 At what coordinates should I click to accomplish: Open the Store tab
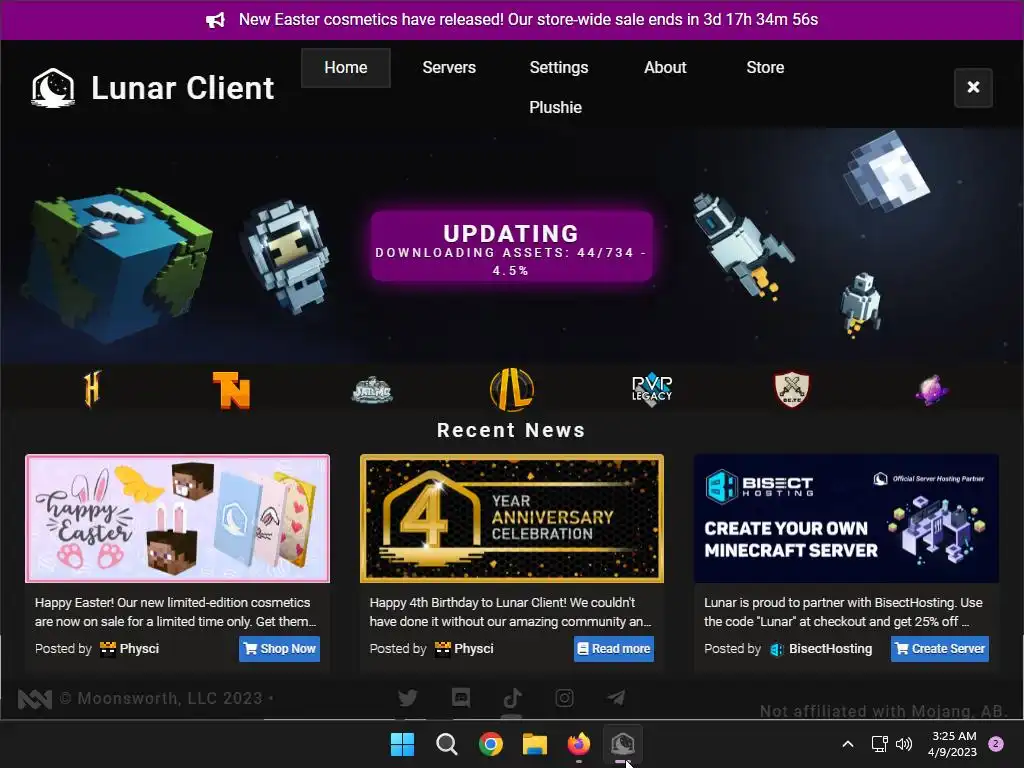click(765, 68)
